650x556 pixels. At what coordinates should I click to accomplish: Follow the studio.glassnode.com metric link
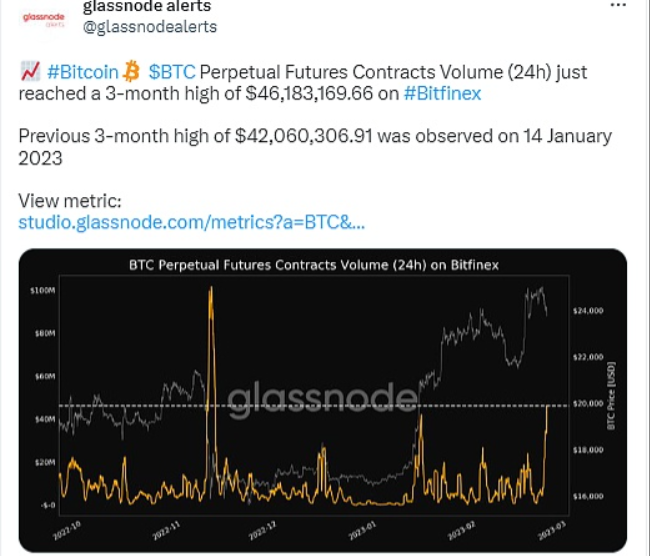[x=191, y=220]
